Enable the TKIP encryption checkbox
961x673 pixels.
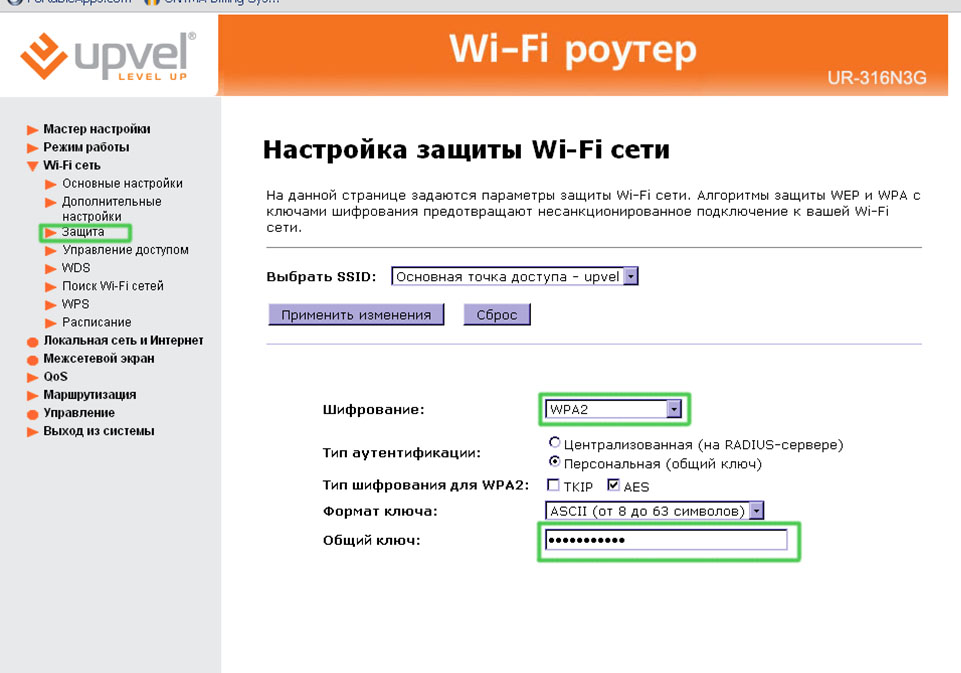[x=553, y=486]
